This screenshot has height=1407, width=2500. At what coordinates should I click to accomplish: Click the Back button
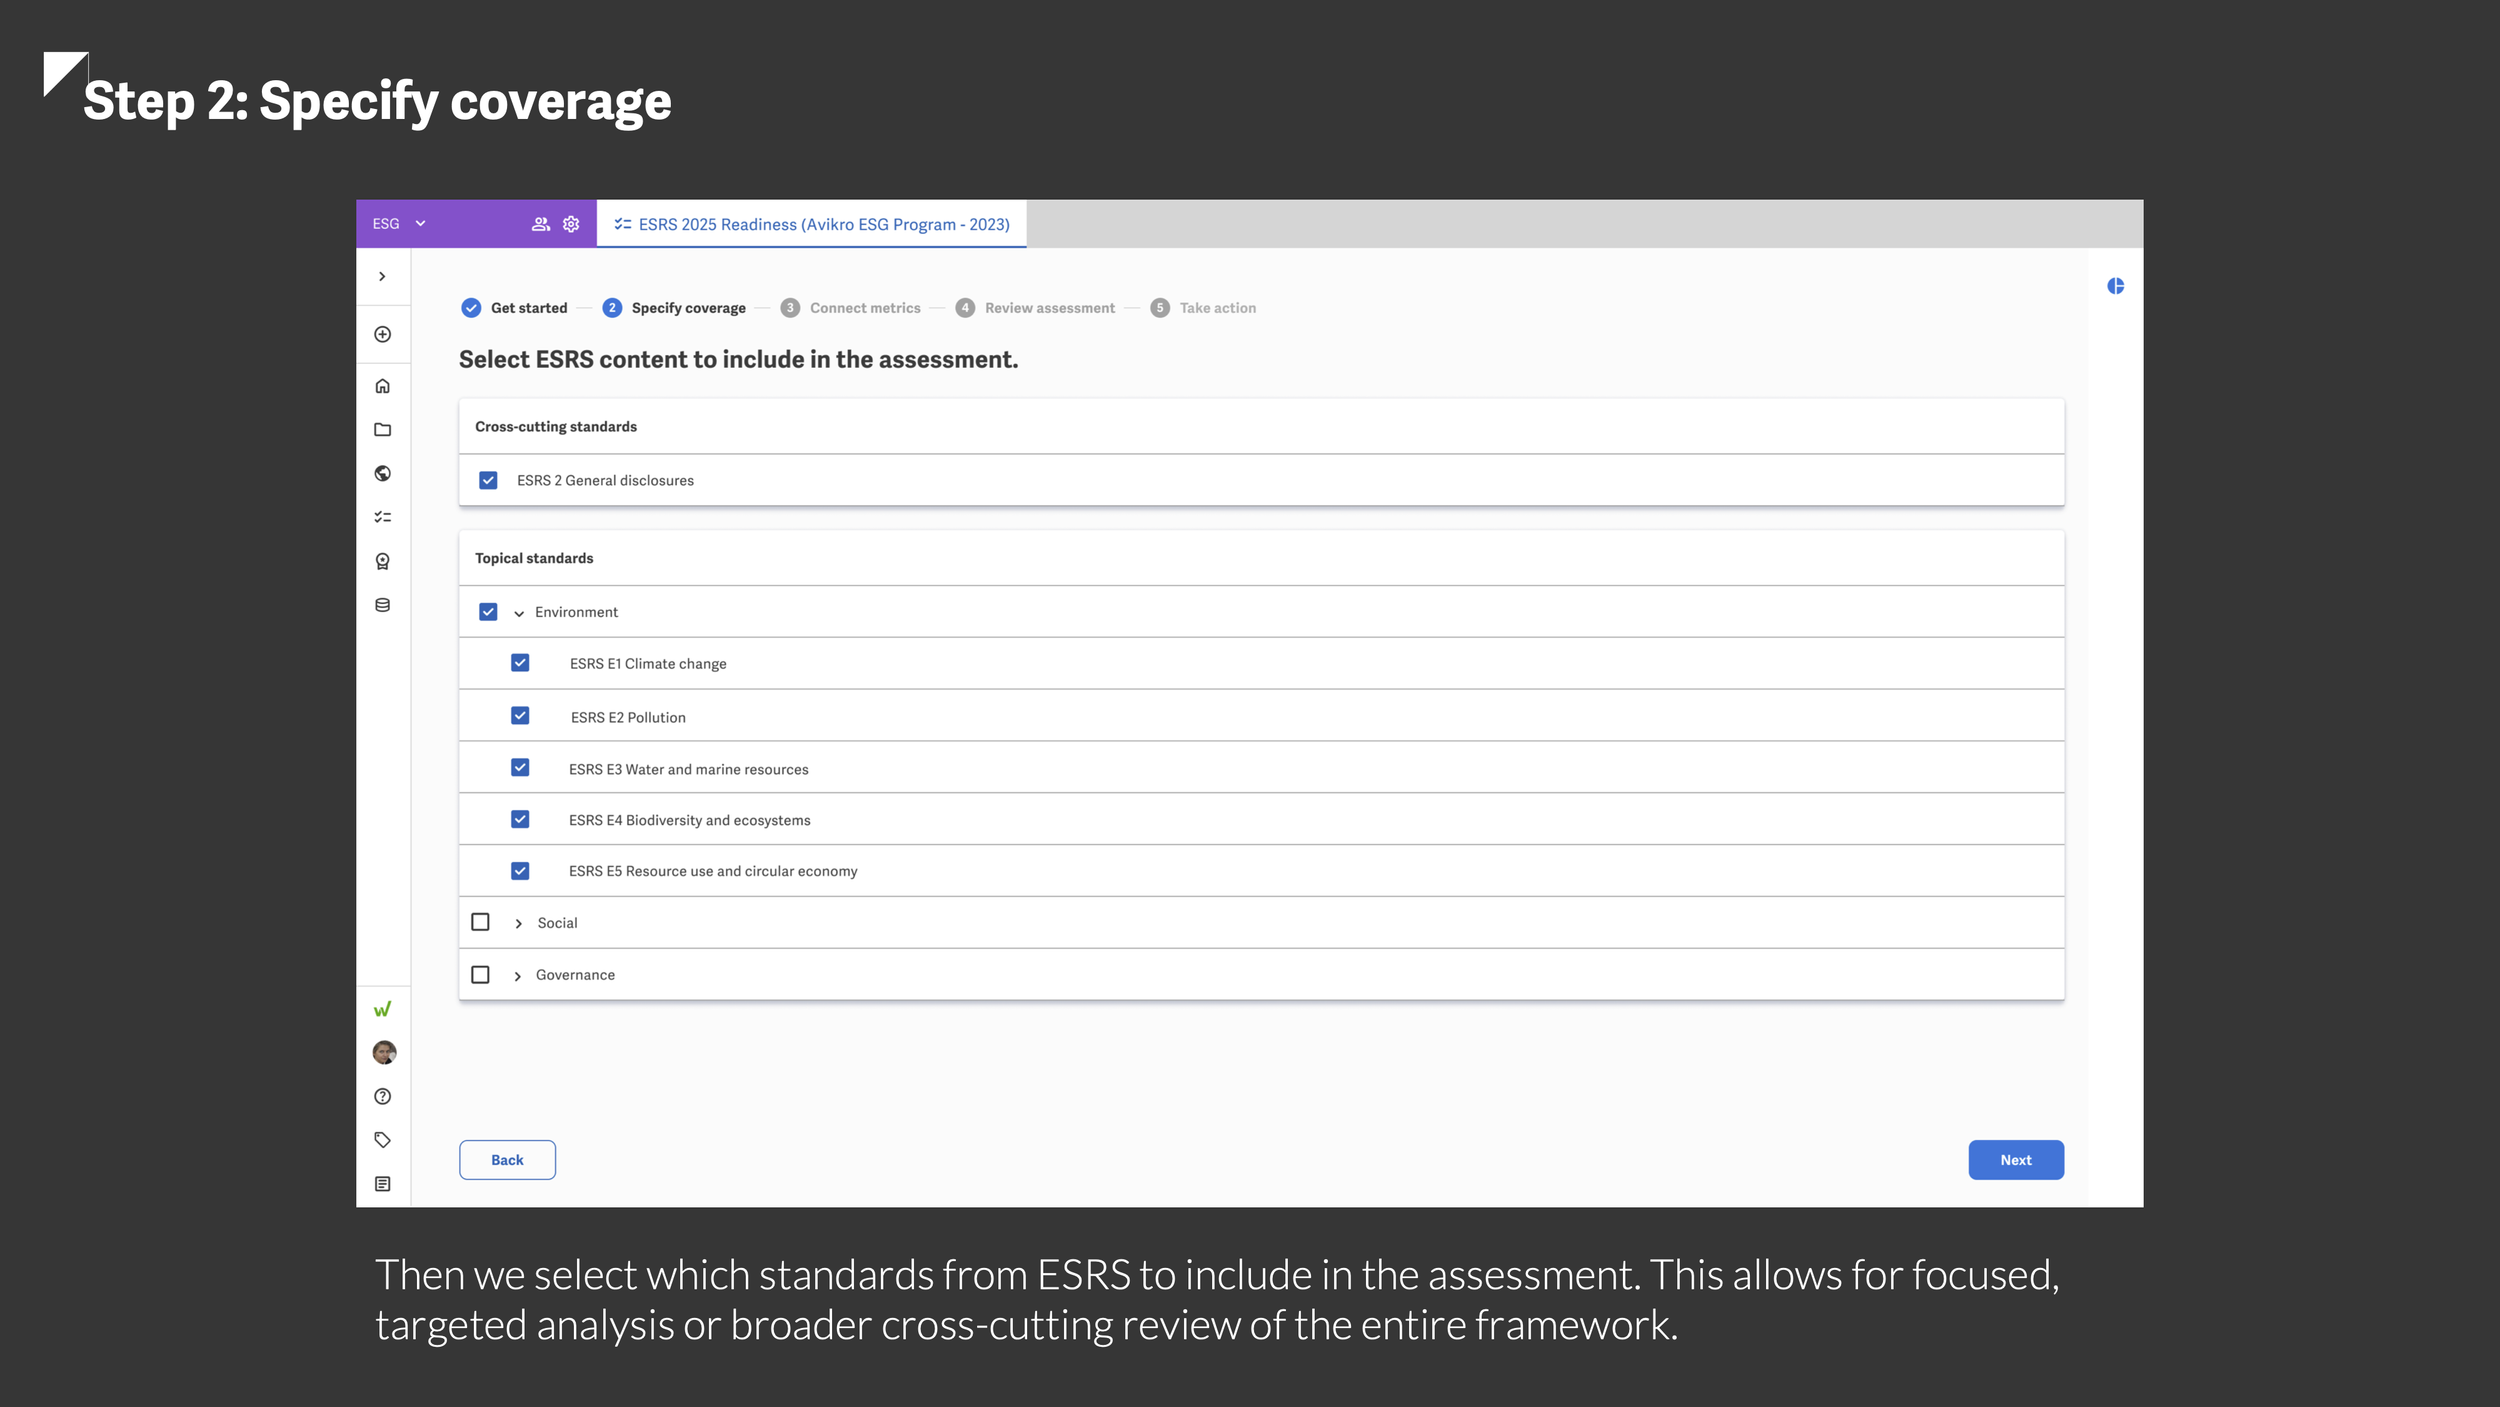pyautogui.click(x=507, y=1159)
